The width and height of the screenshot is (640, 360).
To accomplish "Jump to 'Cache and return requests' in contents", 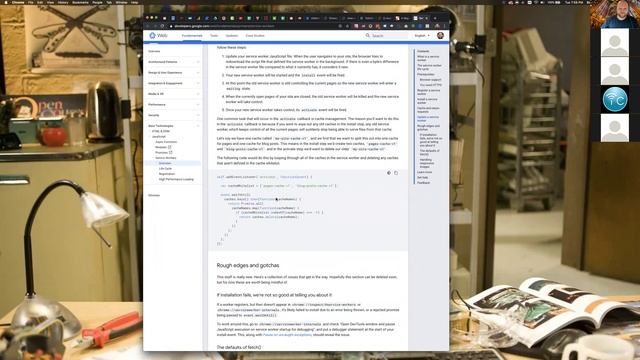I will tap(428, 110).
